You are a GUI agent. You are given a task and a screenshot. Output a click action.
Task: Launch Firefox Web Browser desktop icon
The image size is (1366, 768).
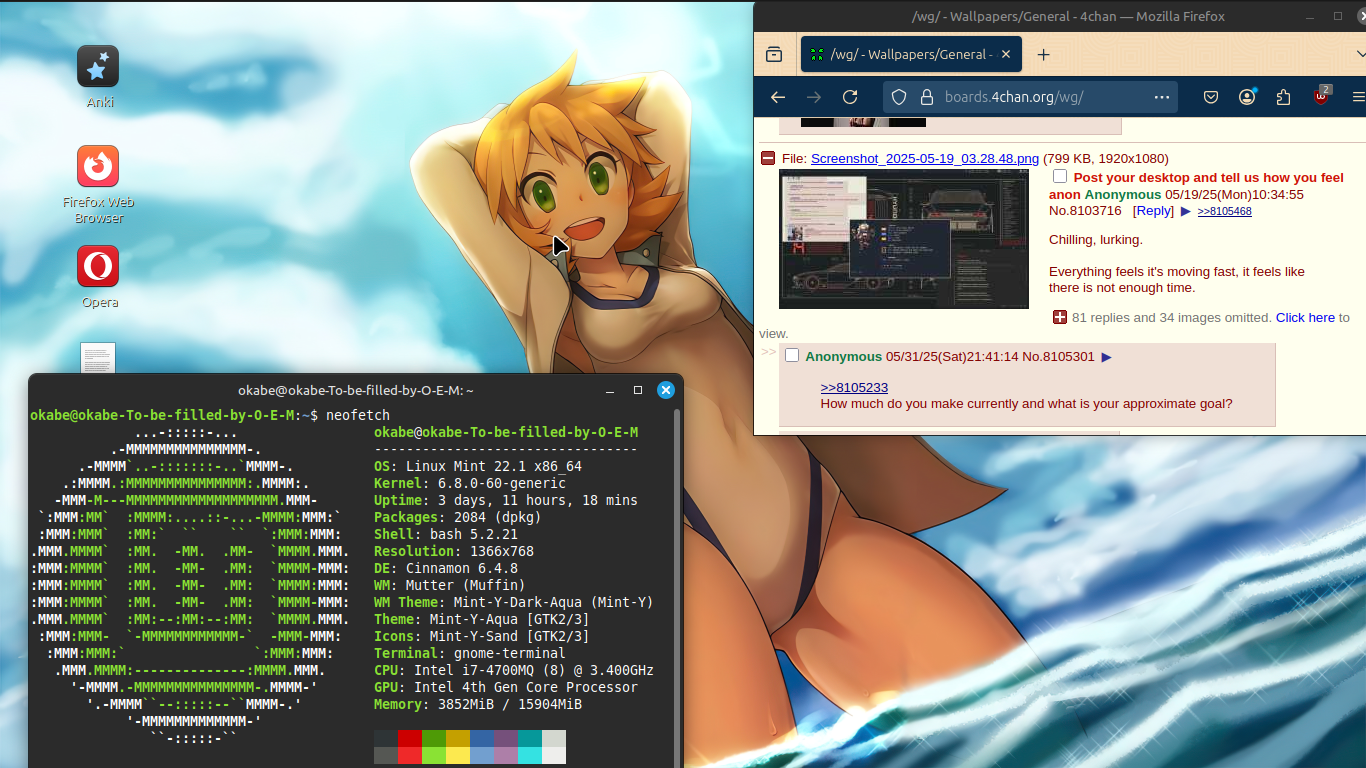[98, 166]
